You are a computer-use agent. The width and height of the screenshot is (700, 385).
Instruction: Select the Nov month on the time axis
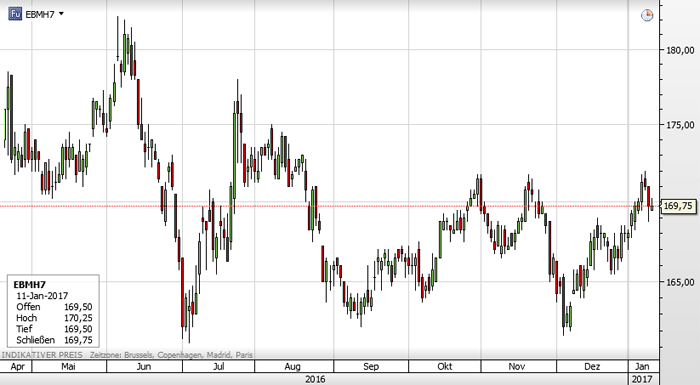tap(517, 367)
